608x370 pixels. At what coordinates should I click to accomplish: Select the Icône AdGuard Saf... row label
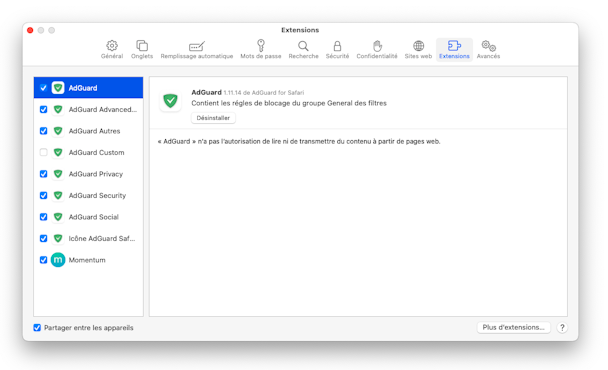point(102,239)
